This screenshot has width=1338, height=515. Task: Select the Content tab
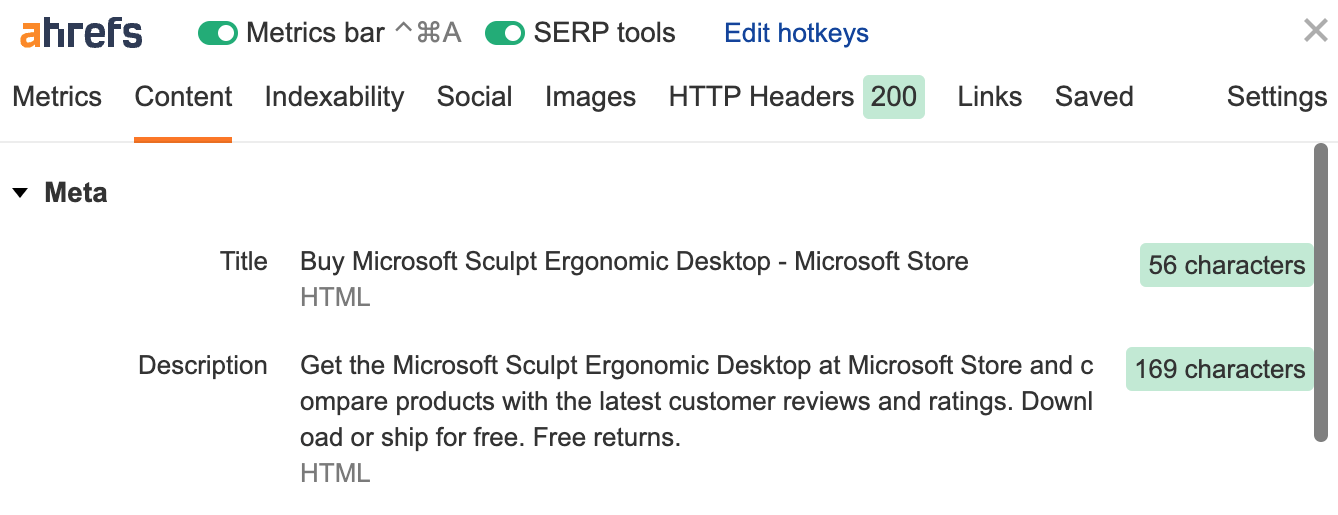(183, 97)
